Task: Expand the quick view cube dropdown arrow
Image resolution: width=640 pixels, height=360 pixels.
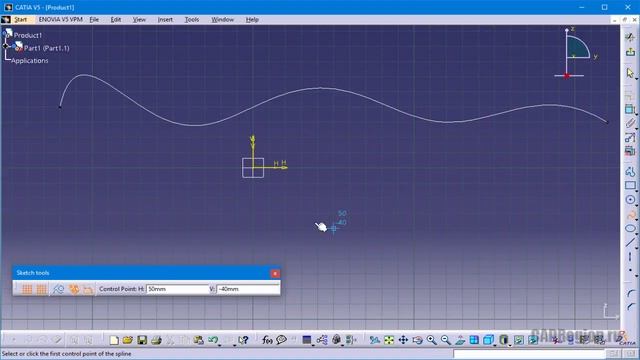Action: click(x=495, y=345)
